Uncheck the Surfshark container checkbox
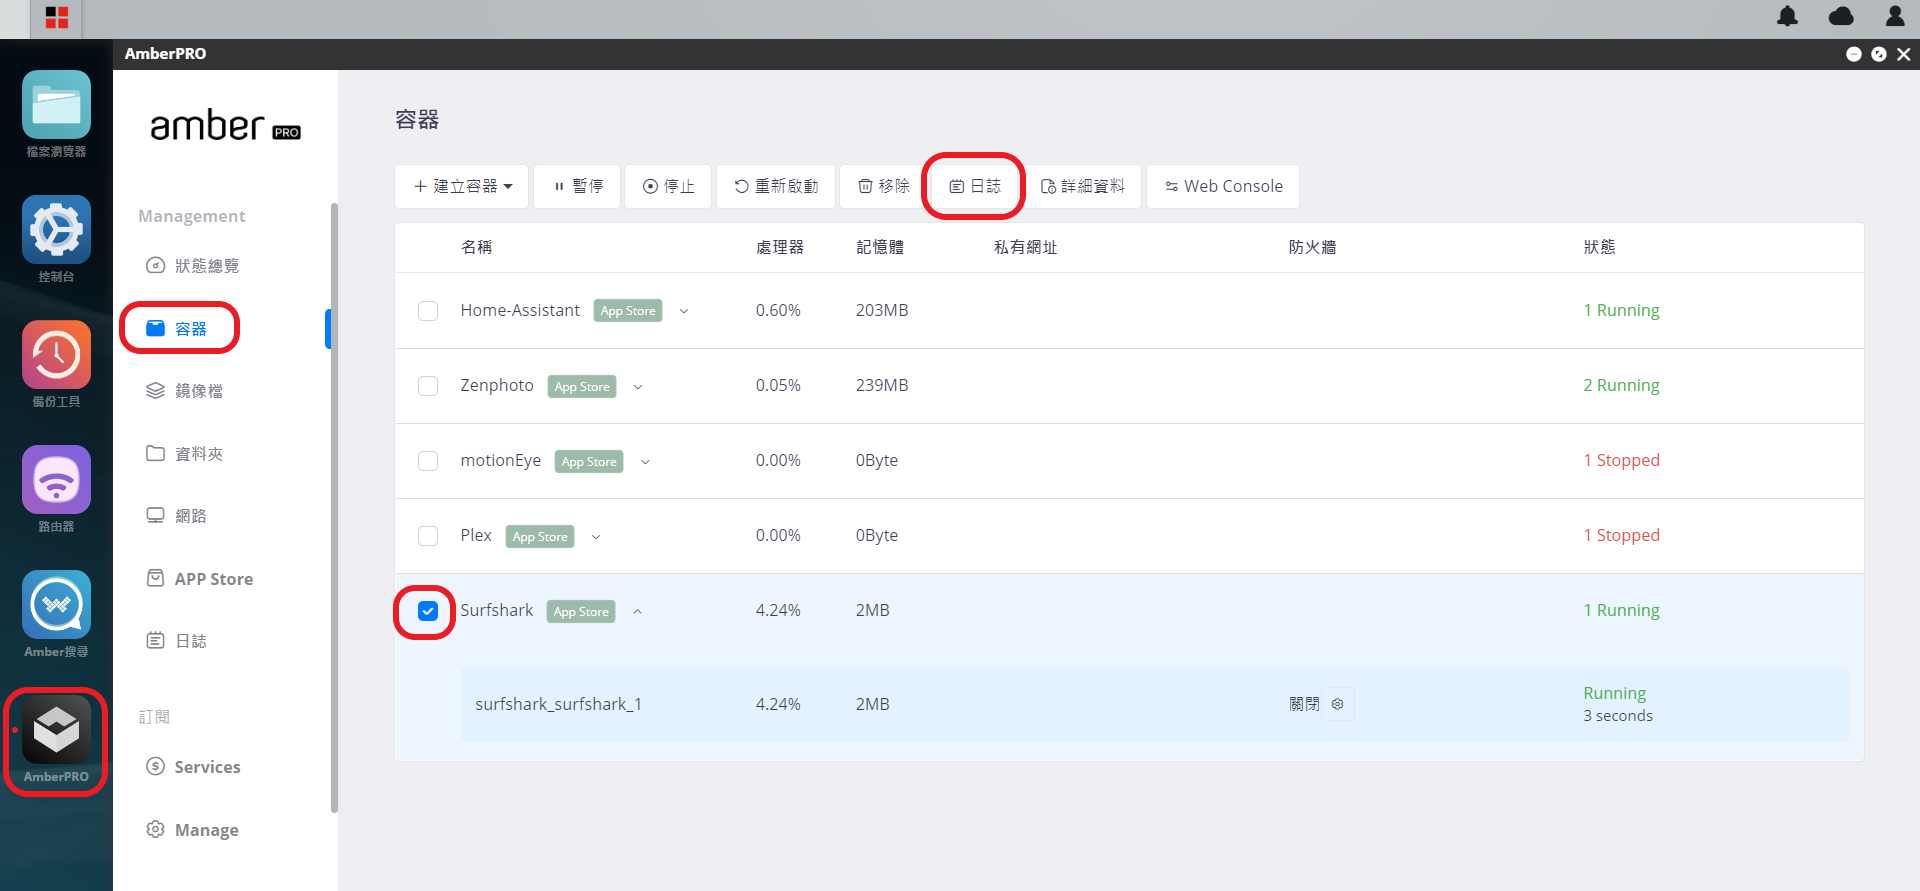This screenshot has height=891, width=1920. [x=428, y=611]
